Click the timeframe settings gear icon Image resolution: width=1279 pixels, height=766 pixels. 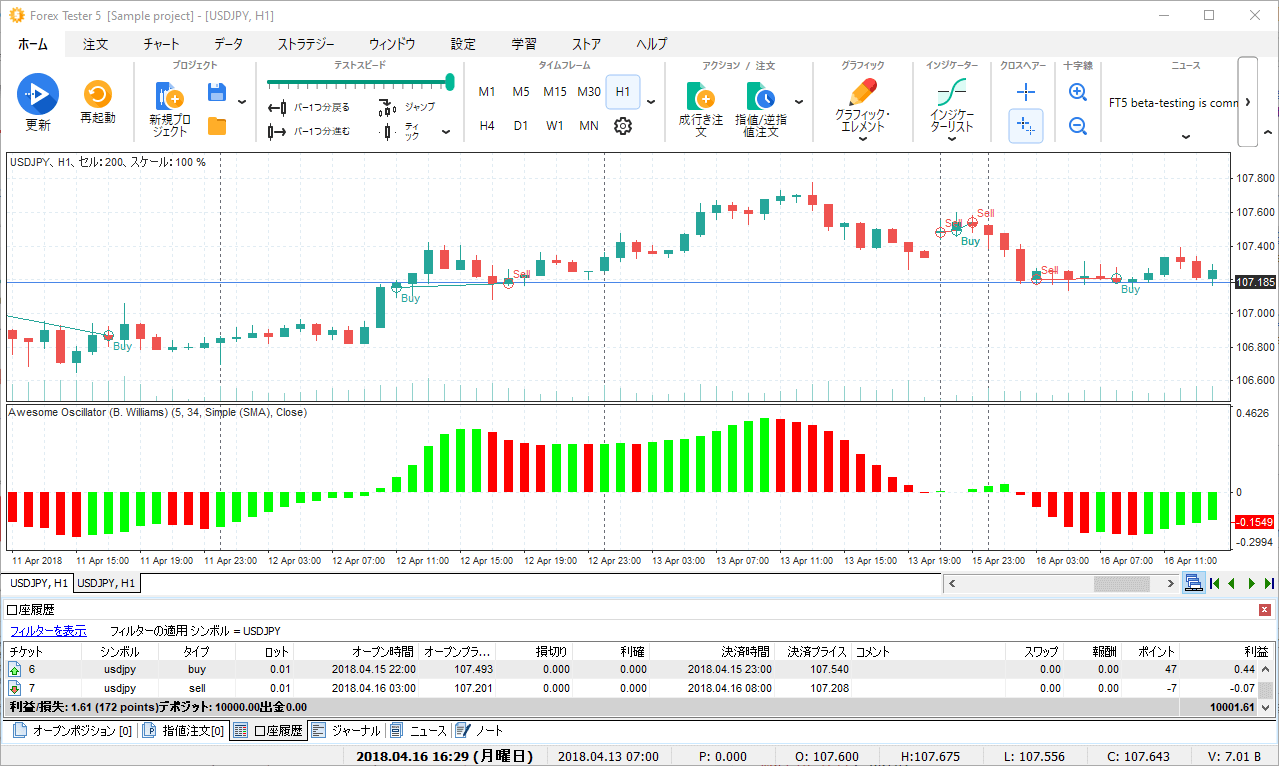pyautogui.click(x=623, y=126)
